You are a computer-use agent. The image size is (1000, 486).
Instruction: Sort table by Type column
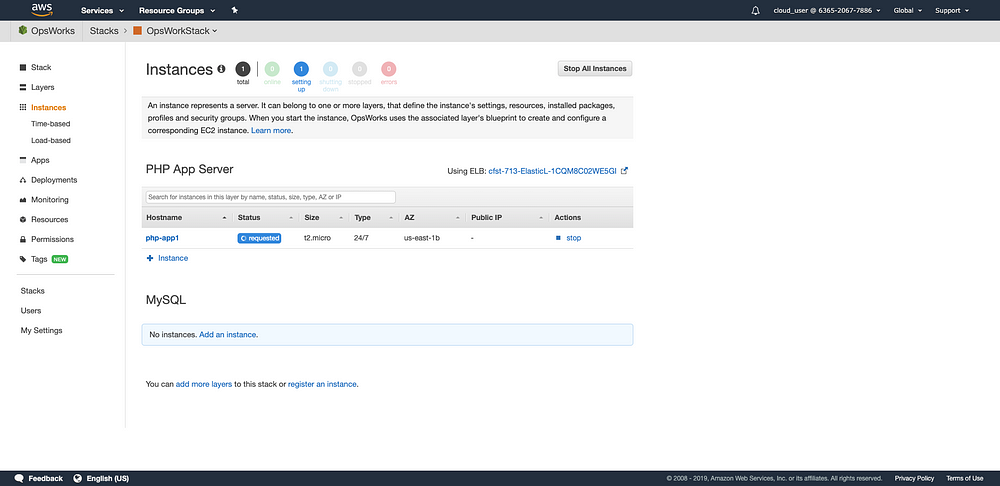(374, 217)
